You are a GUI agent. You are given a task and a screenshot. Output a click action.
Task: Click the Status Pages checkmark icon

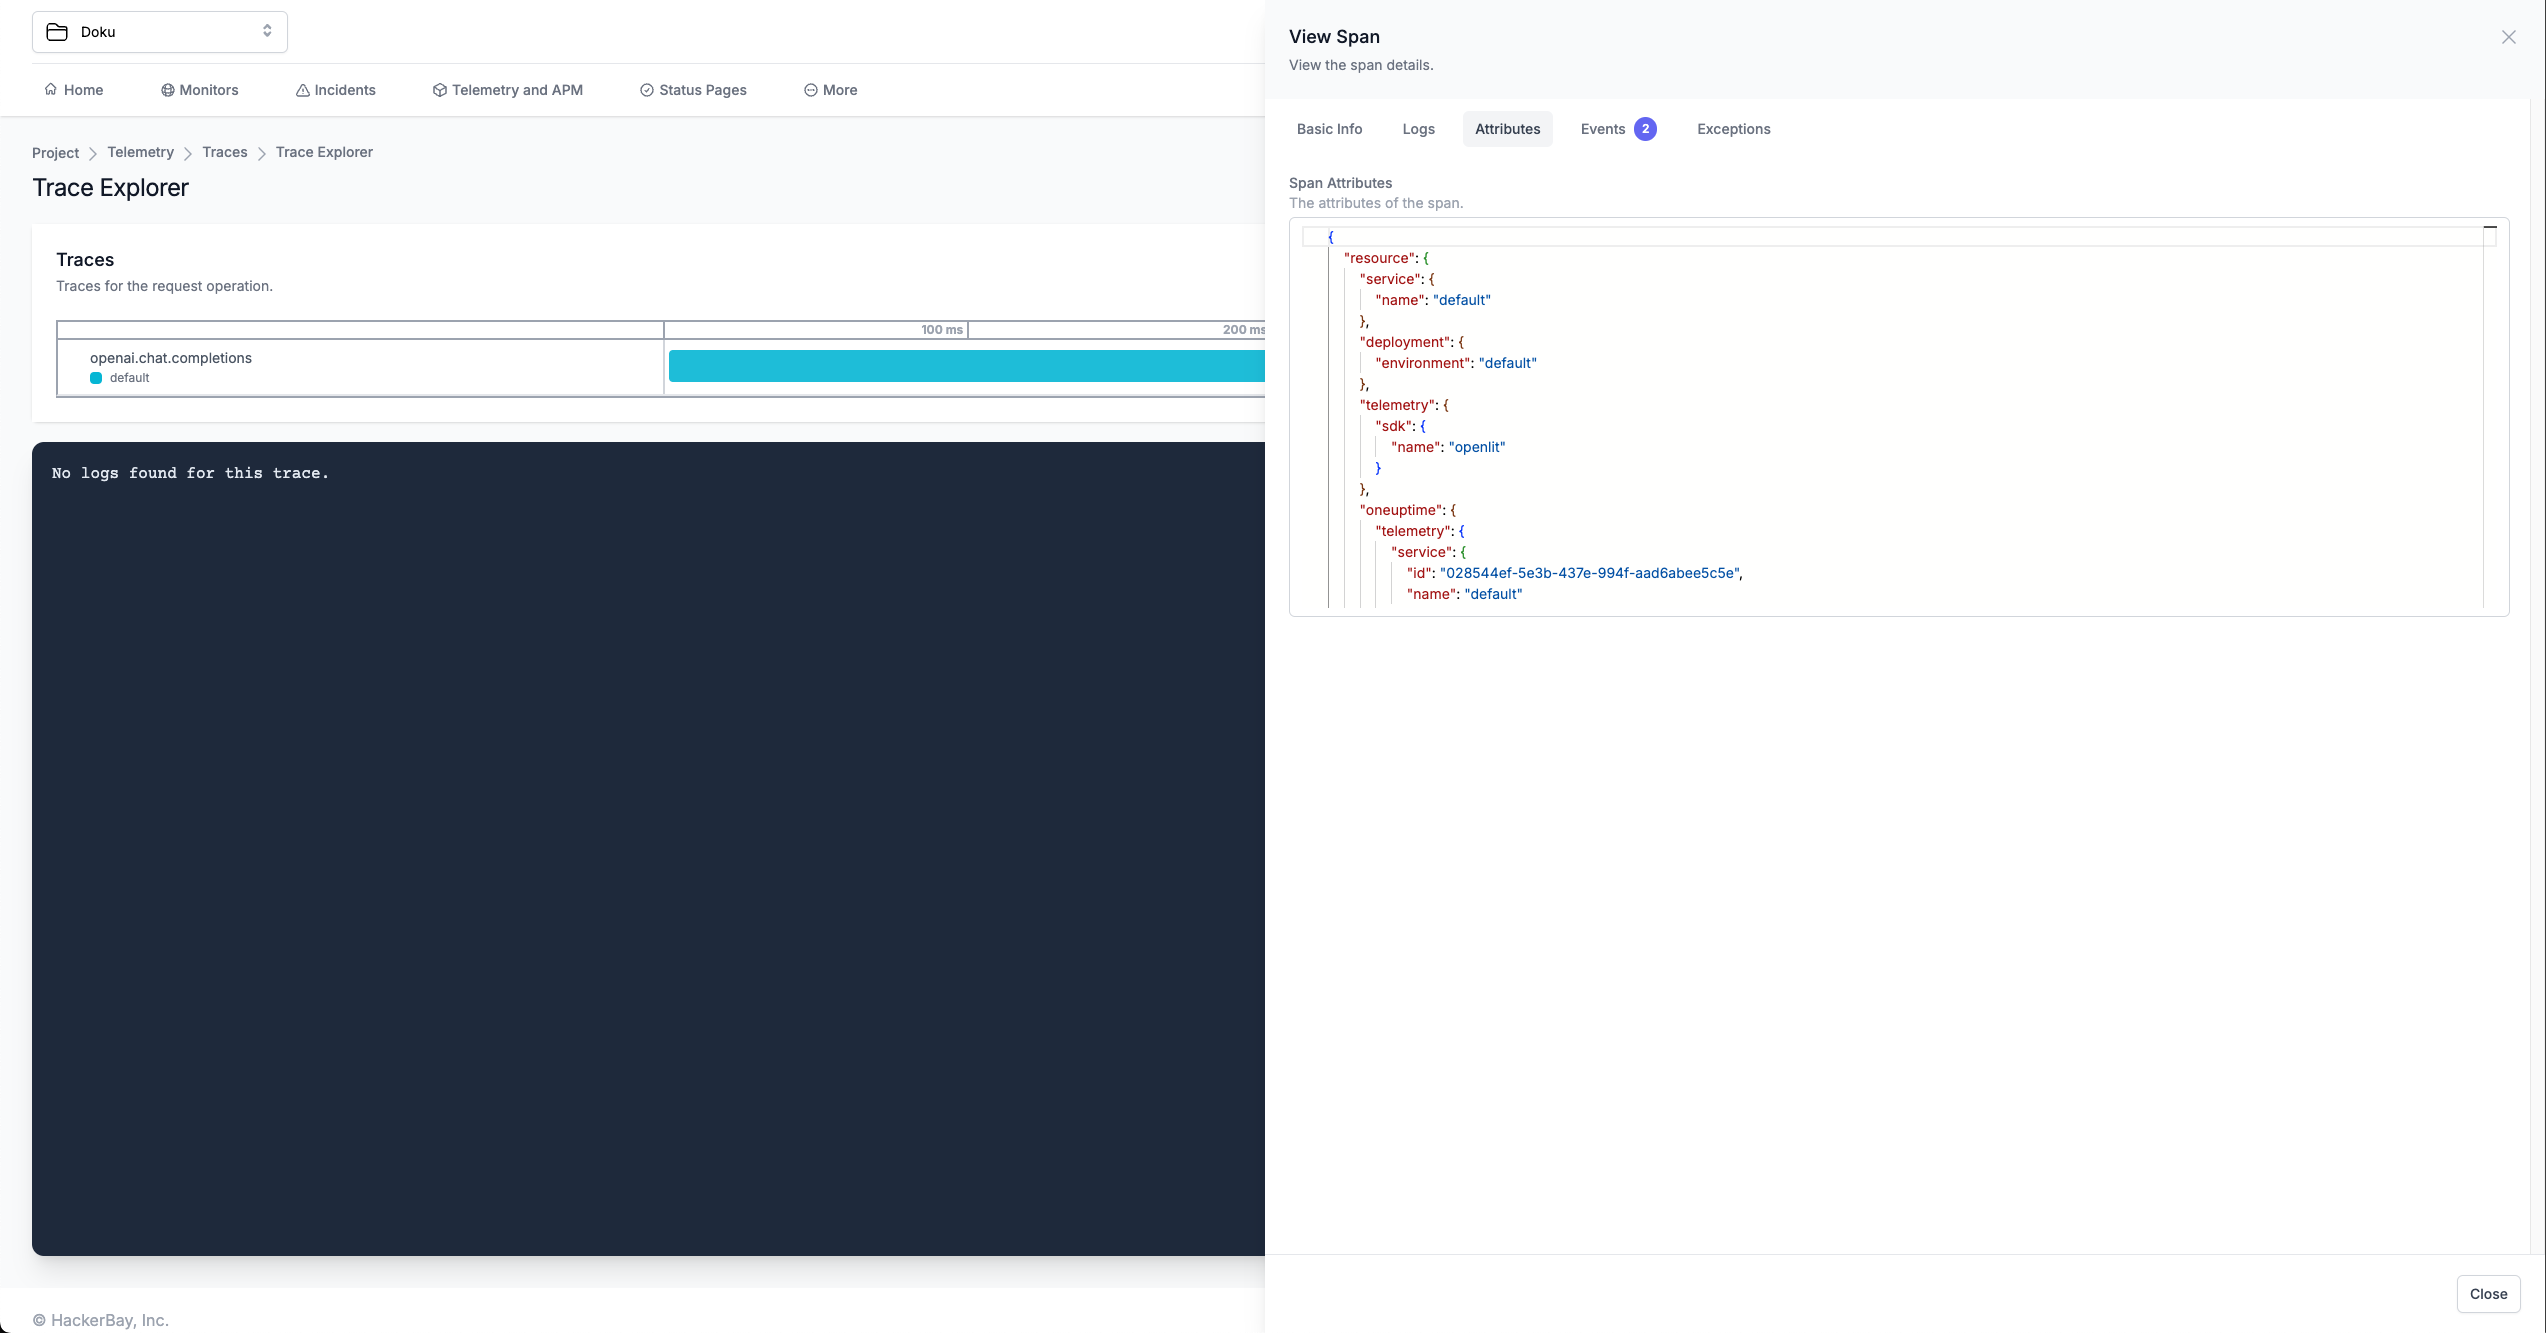coord(647,90)
